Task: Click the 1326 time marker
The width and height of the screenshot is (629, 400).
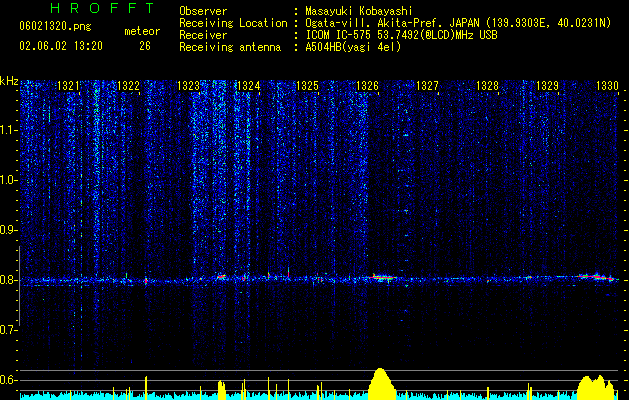Action: [367, 86]
